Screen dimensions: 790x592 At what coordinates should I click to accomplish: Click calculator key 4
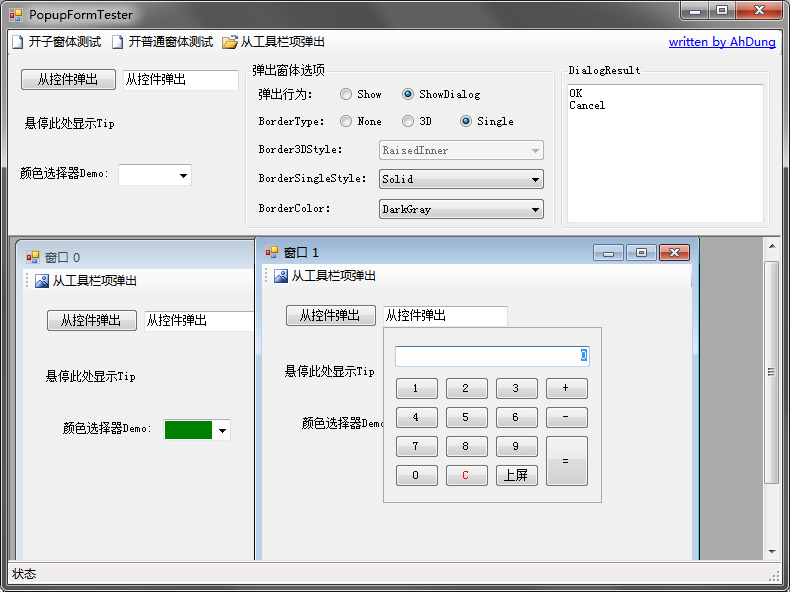point(417,417)
